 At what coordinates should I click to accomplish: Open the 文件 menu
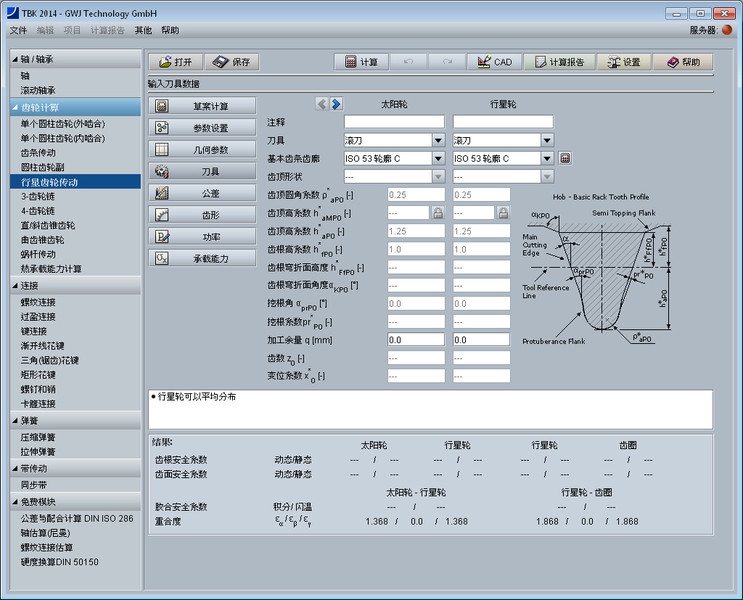pos(18,30)
